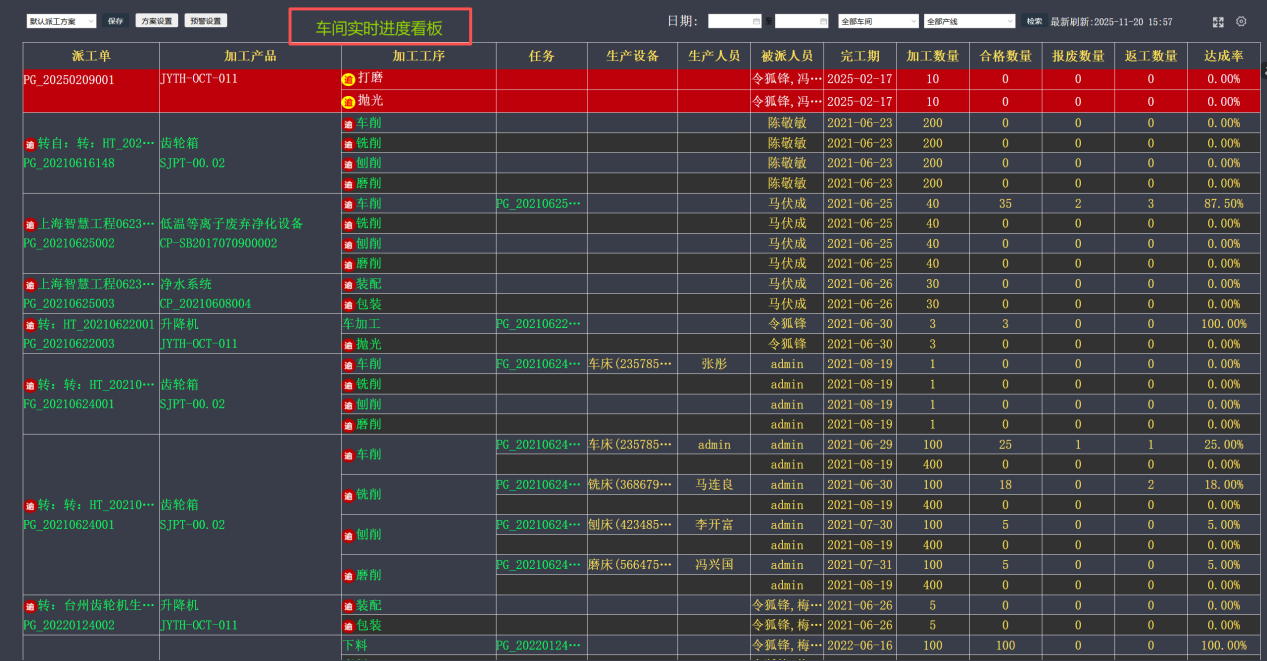Screen dimensions: 1267x661
Task: Open the PG_20220124 task link in 下料 row
Action: pos(539,646)
